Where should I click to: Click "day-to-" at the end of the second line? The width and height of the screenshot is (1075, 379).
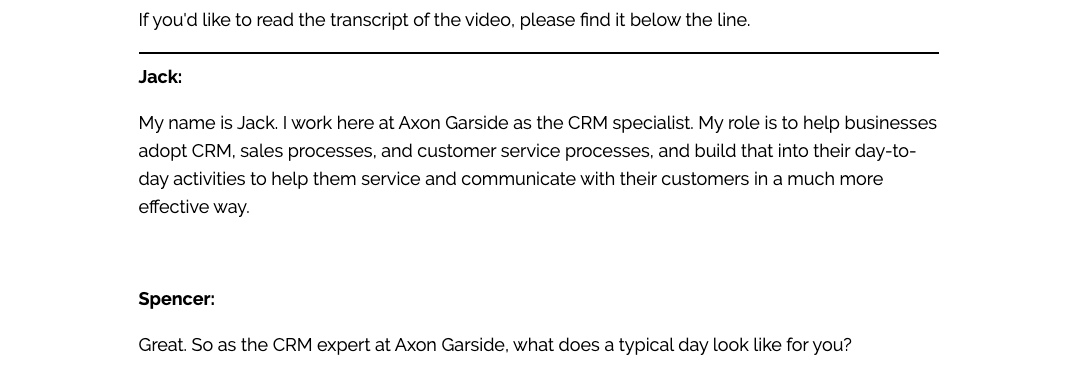(x=885, y=151)
